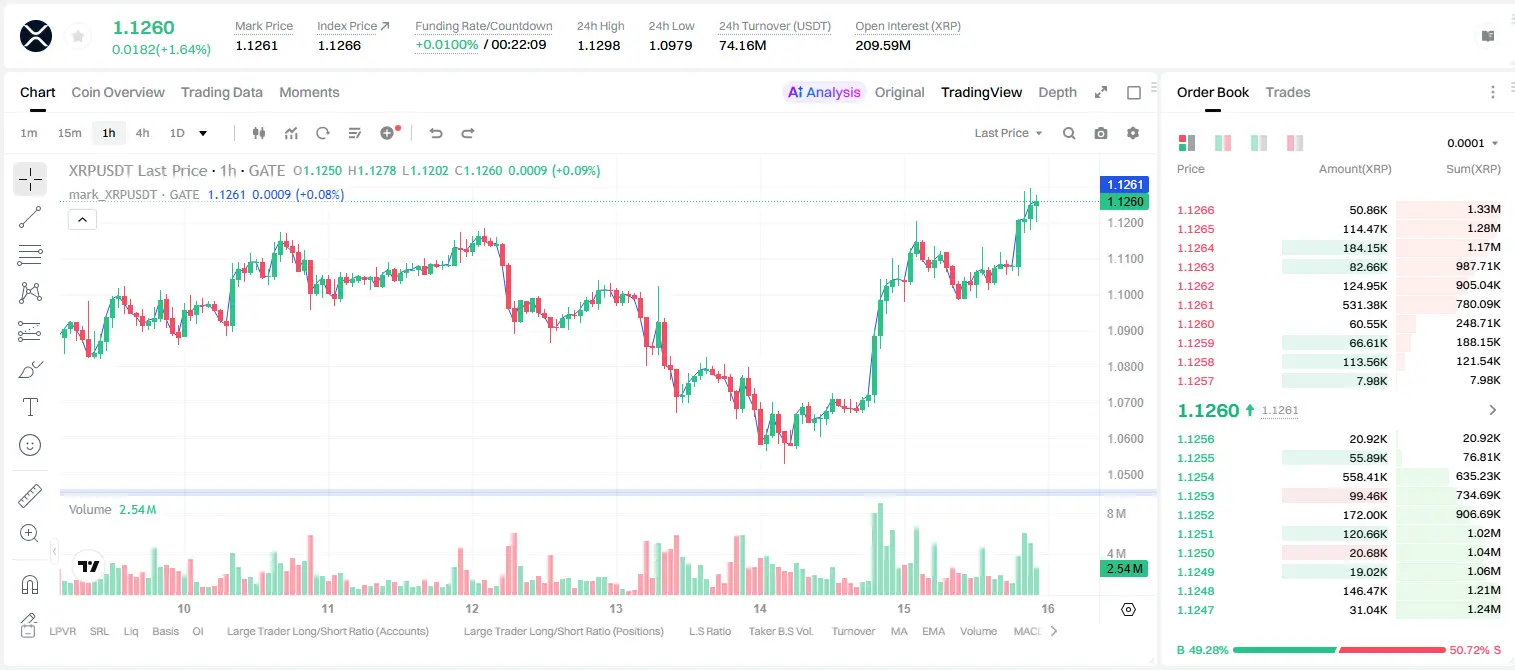Open the Last Price dropdown
Viewport: 1515px width, 670px height.
click(x=1008, y=133)
